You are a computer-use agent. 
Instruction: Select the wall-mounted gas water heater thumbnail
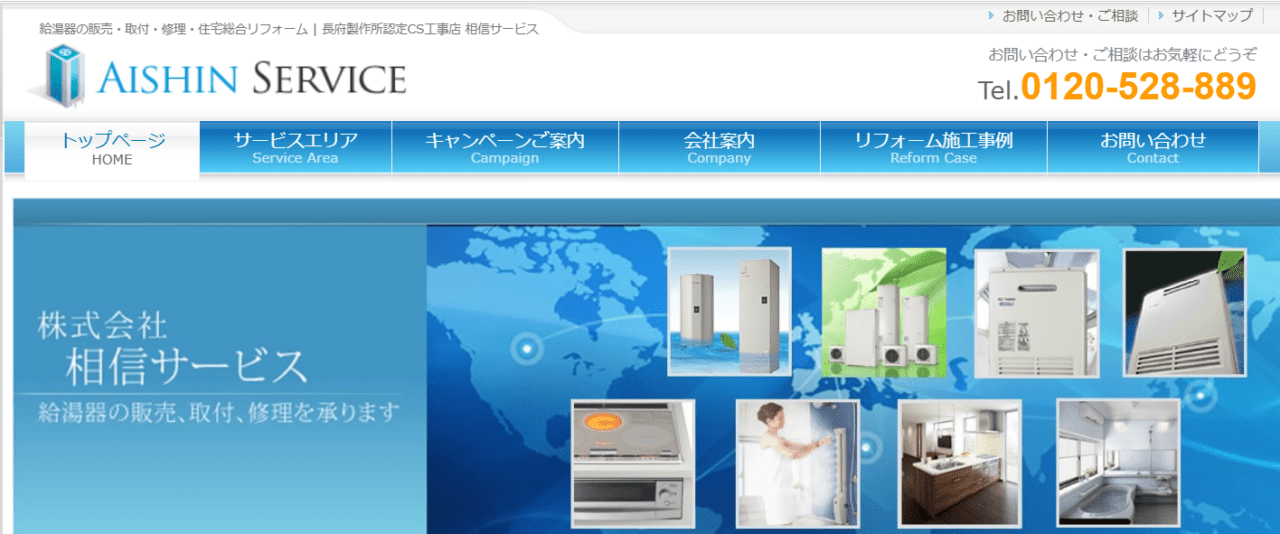1036,313
